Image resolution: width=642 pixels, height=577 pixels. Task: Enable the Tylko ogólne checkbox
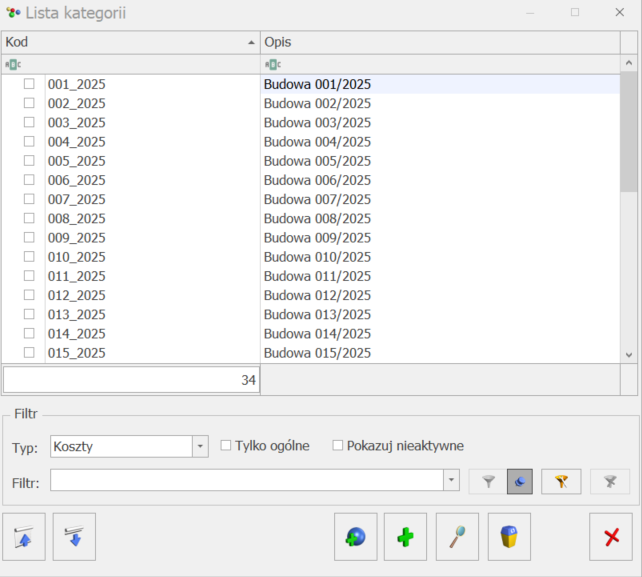pos(226,445)
